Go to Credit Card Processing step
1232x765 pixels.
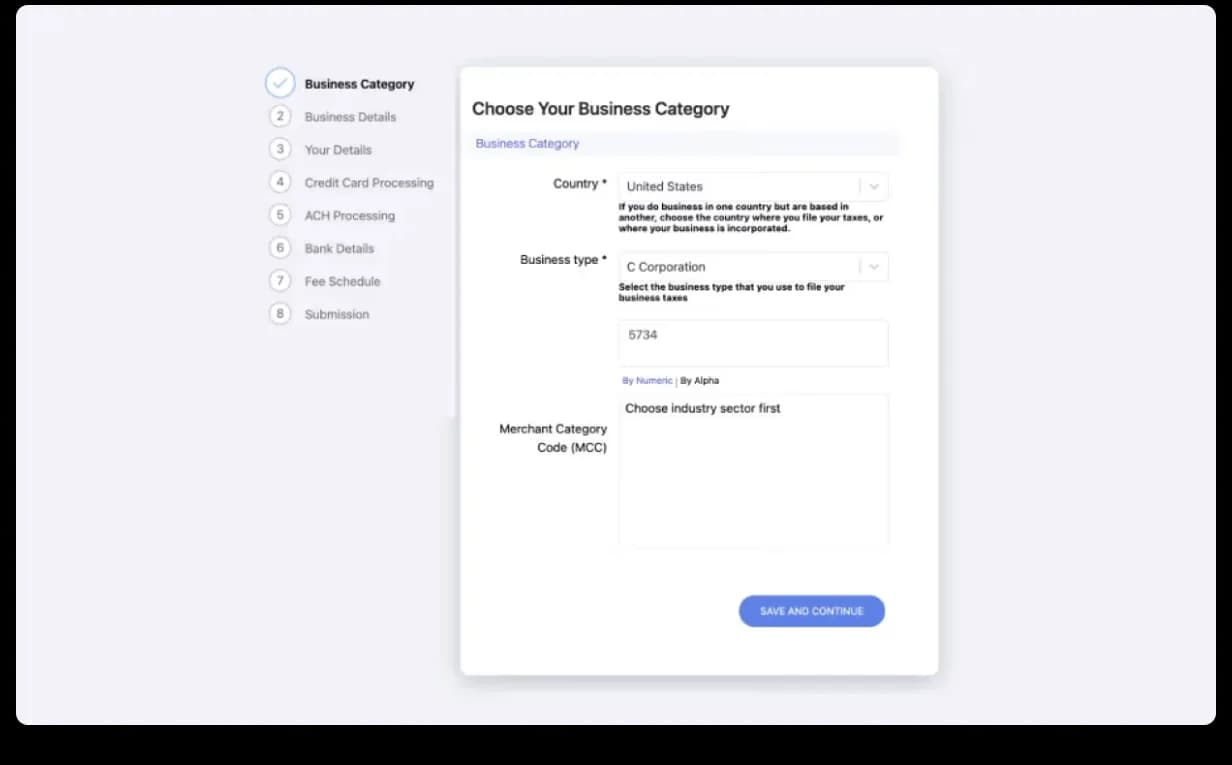click(x=369, y=183)
